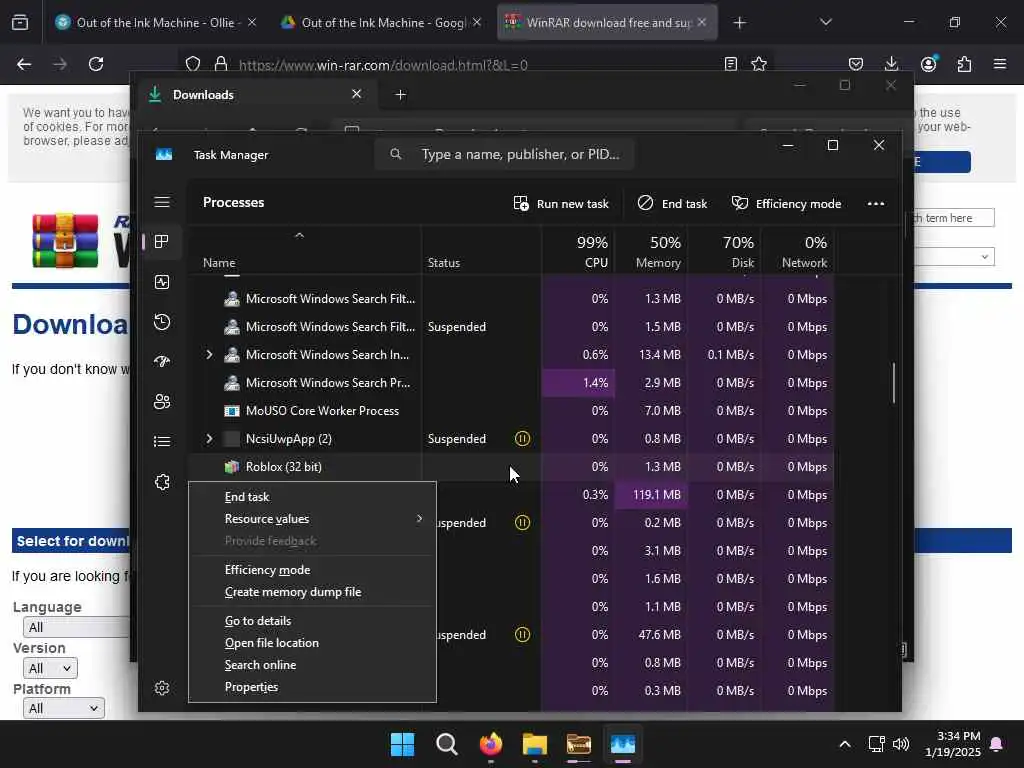Close the Downloads tab

click(357, 94)
